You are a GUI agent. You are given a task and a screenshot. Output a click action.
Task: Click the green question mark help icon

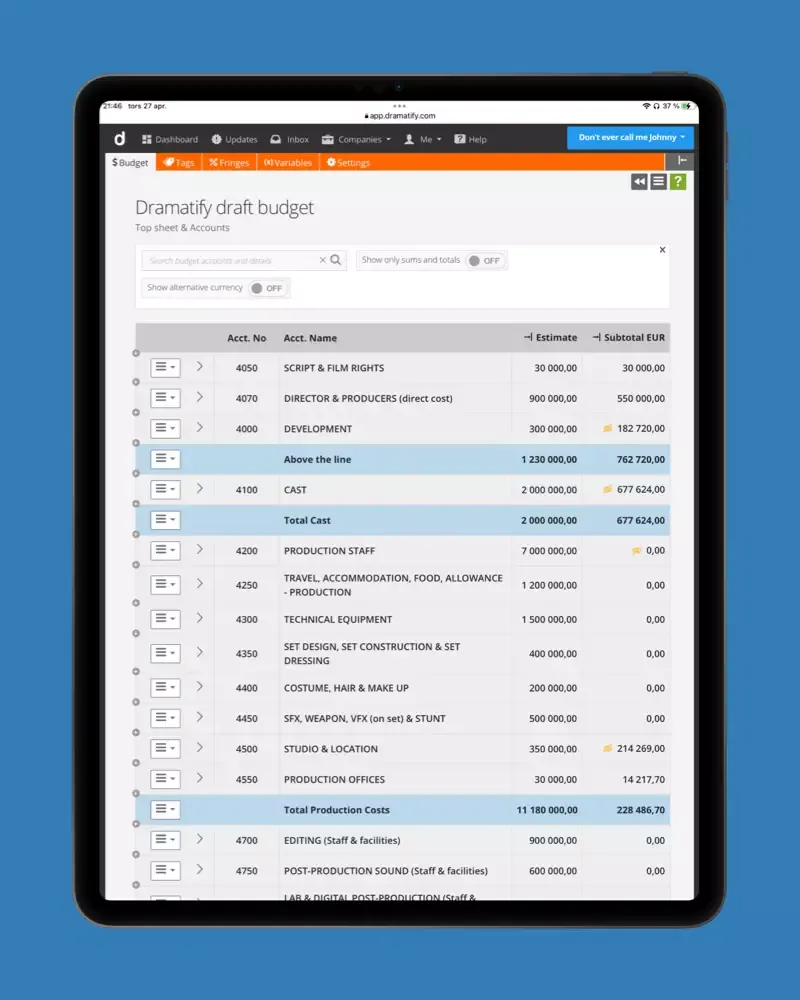pyautogui.click(x=678, y=182)
